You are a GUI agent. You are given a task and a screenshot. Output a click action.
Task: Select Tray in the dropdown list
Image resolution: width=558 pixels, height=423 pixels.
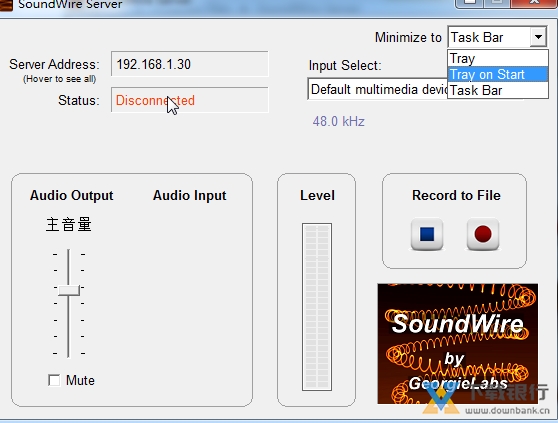point(498,58)
